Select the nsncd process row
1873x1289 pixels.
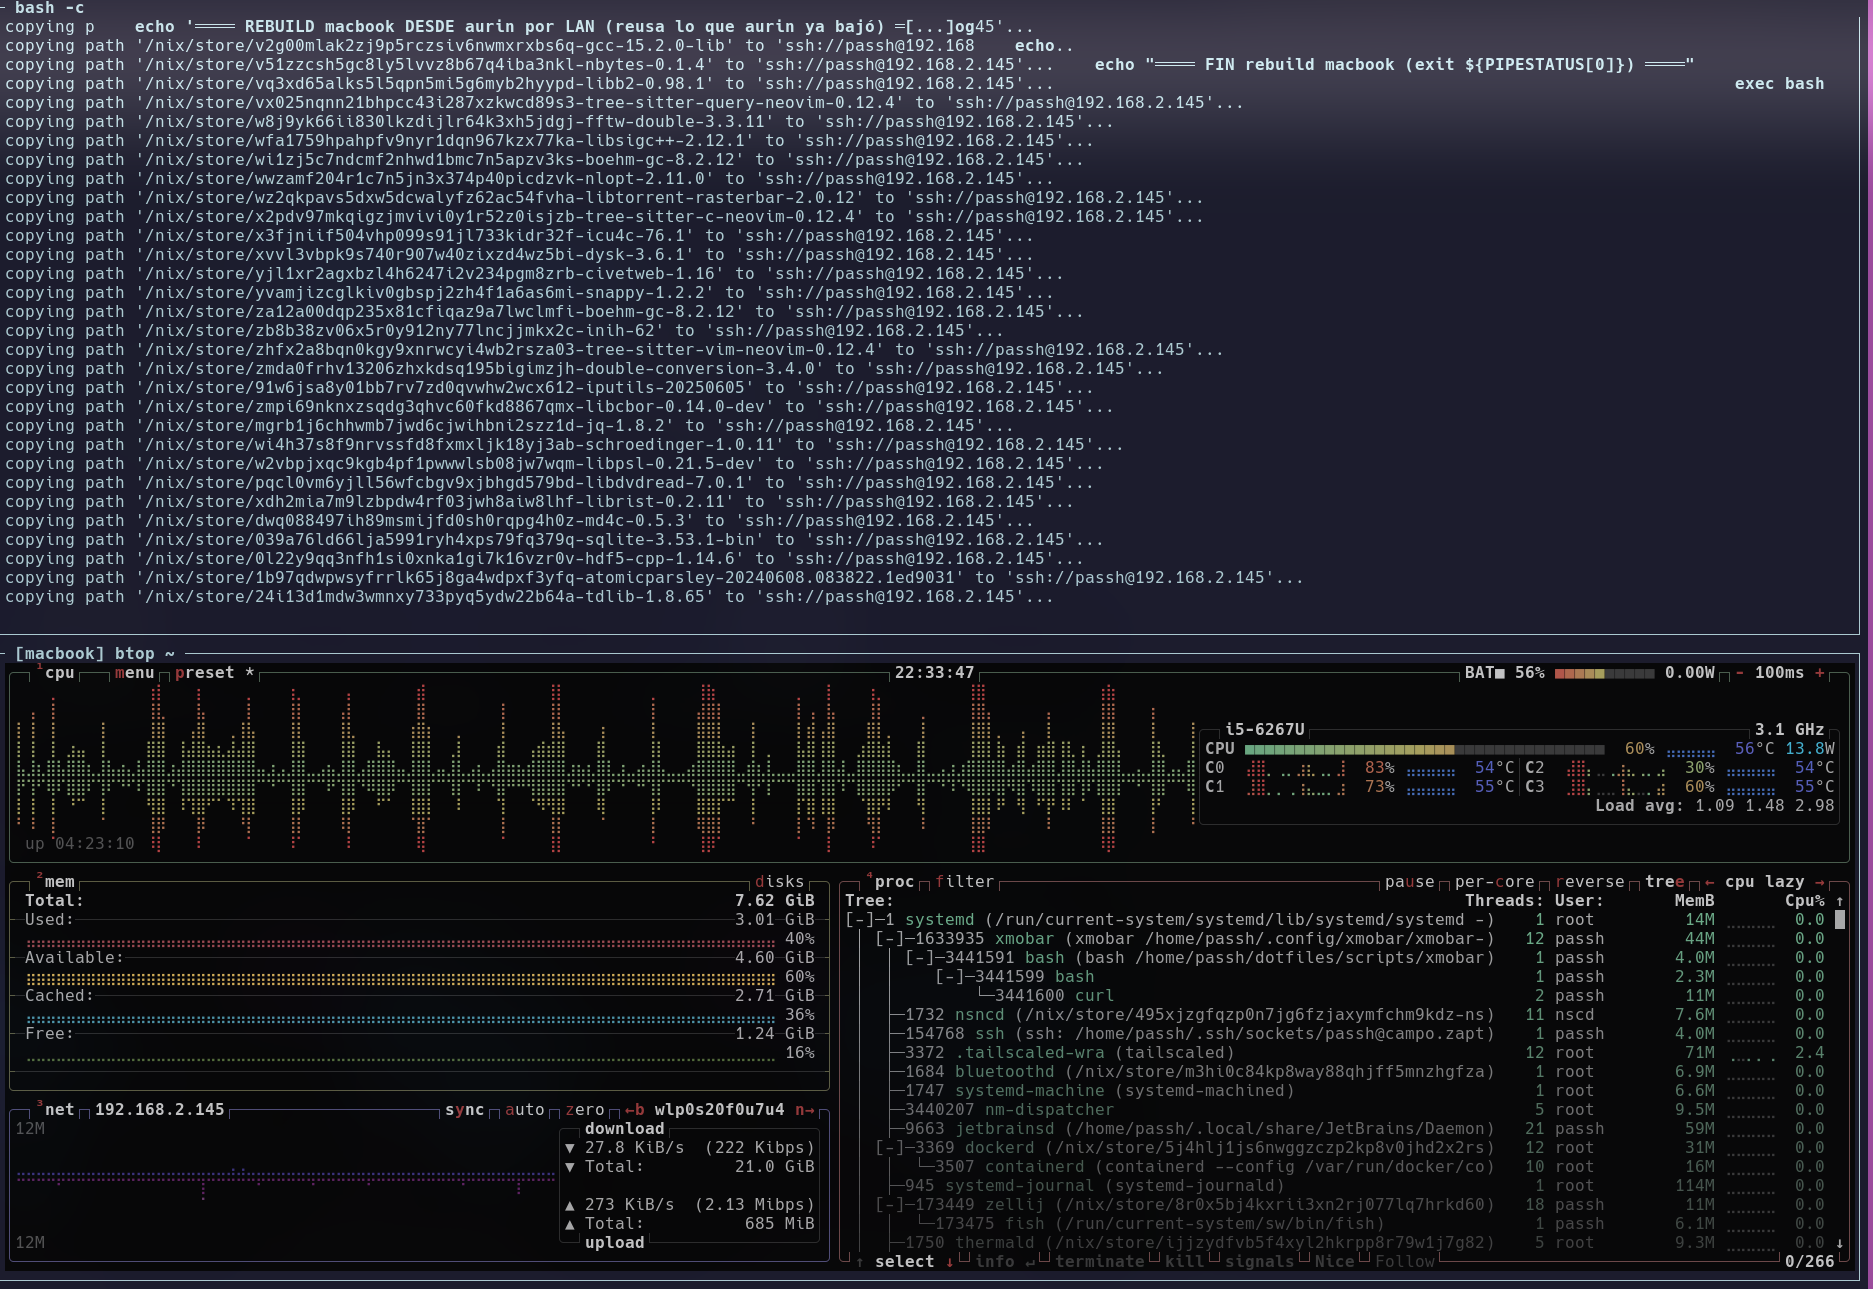point(1334,1015)
